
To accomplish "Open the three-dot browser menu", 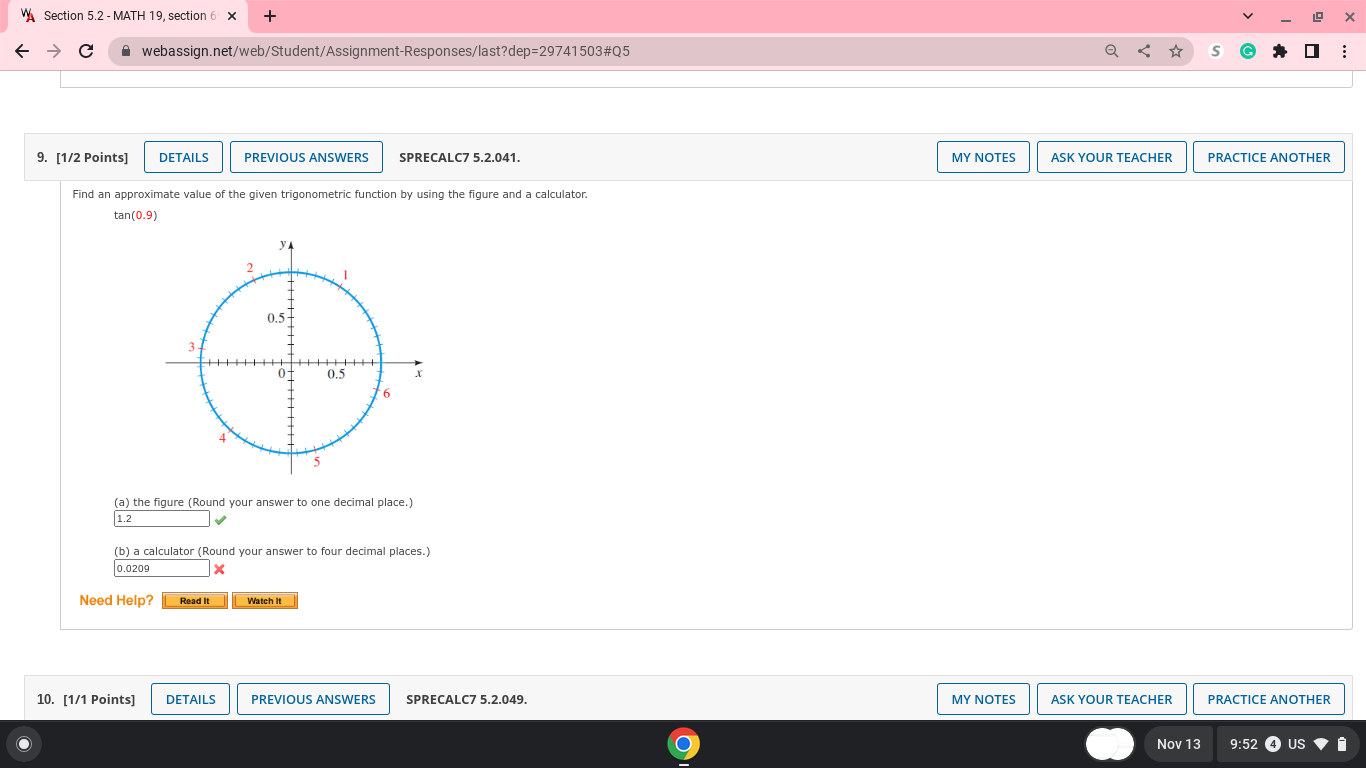I will coord(1345,50).
